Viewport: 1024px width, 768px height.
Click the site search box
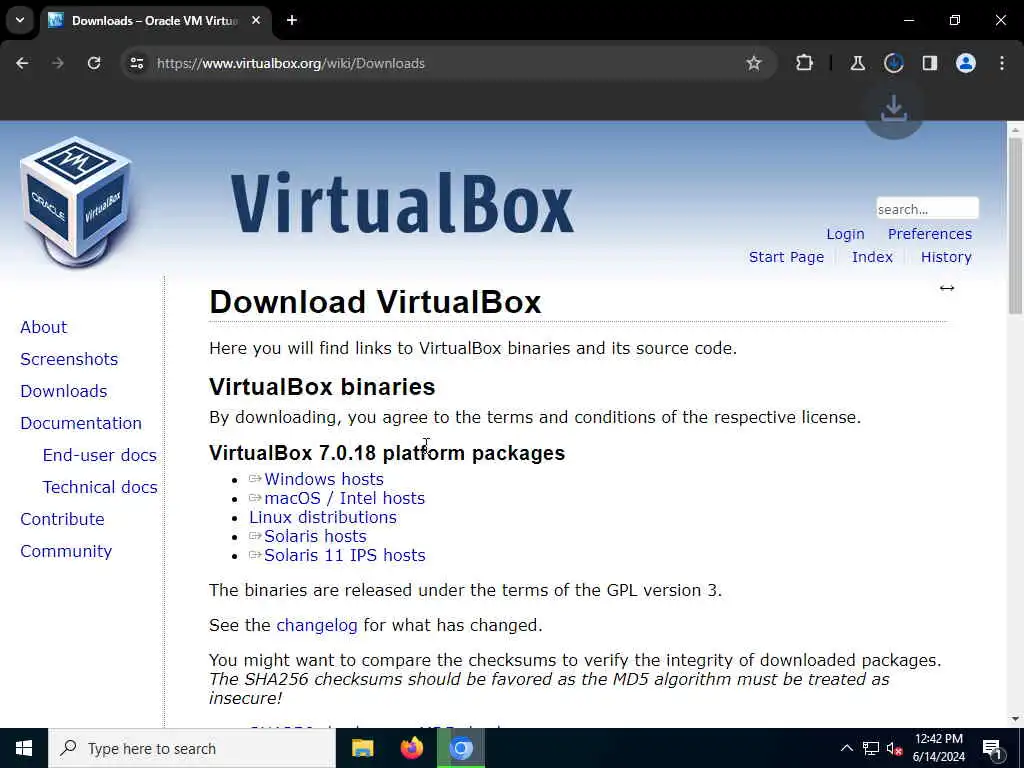927,208
